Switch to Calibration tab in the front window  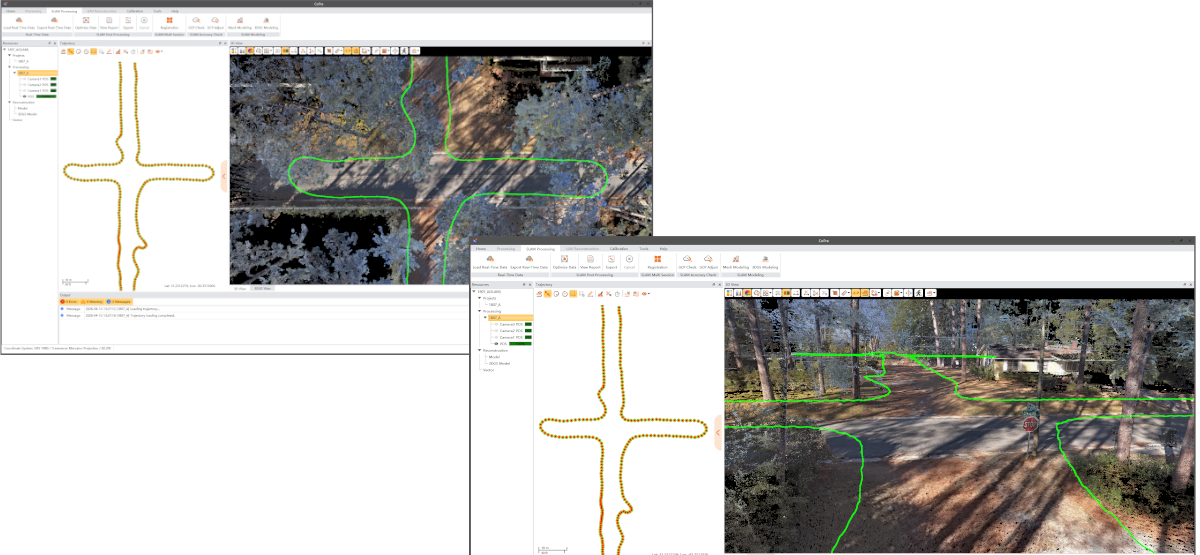618,248
